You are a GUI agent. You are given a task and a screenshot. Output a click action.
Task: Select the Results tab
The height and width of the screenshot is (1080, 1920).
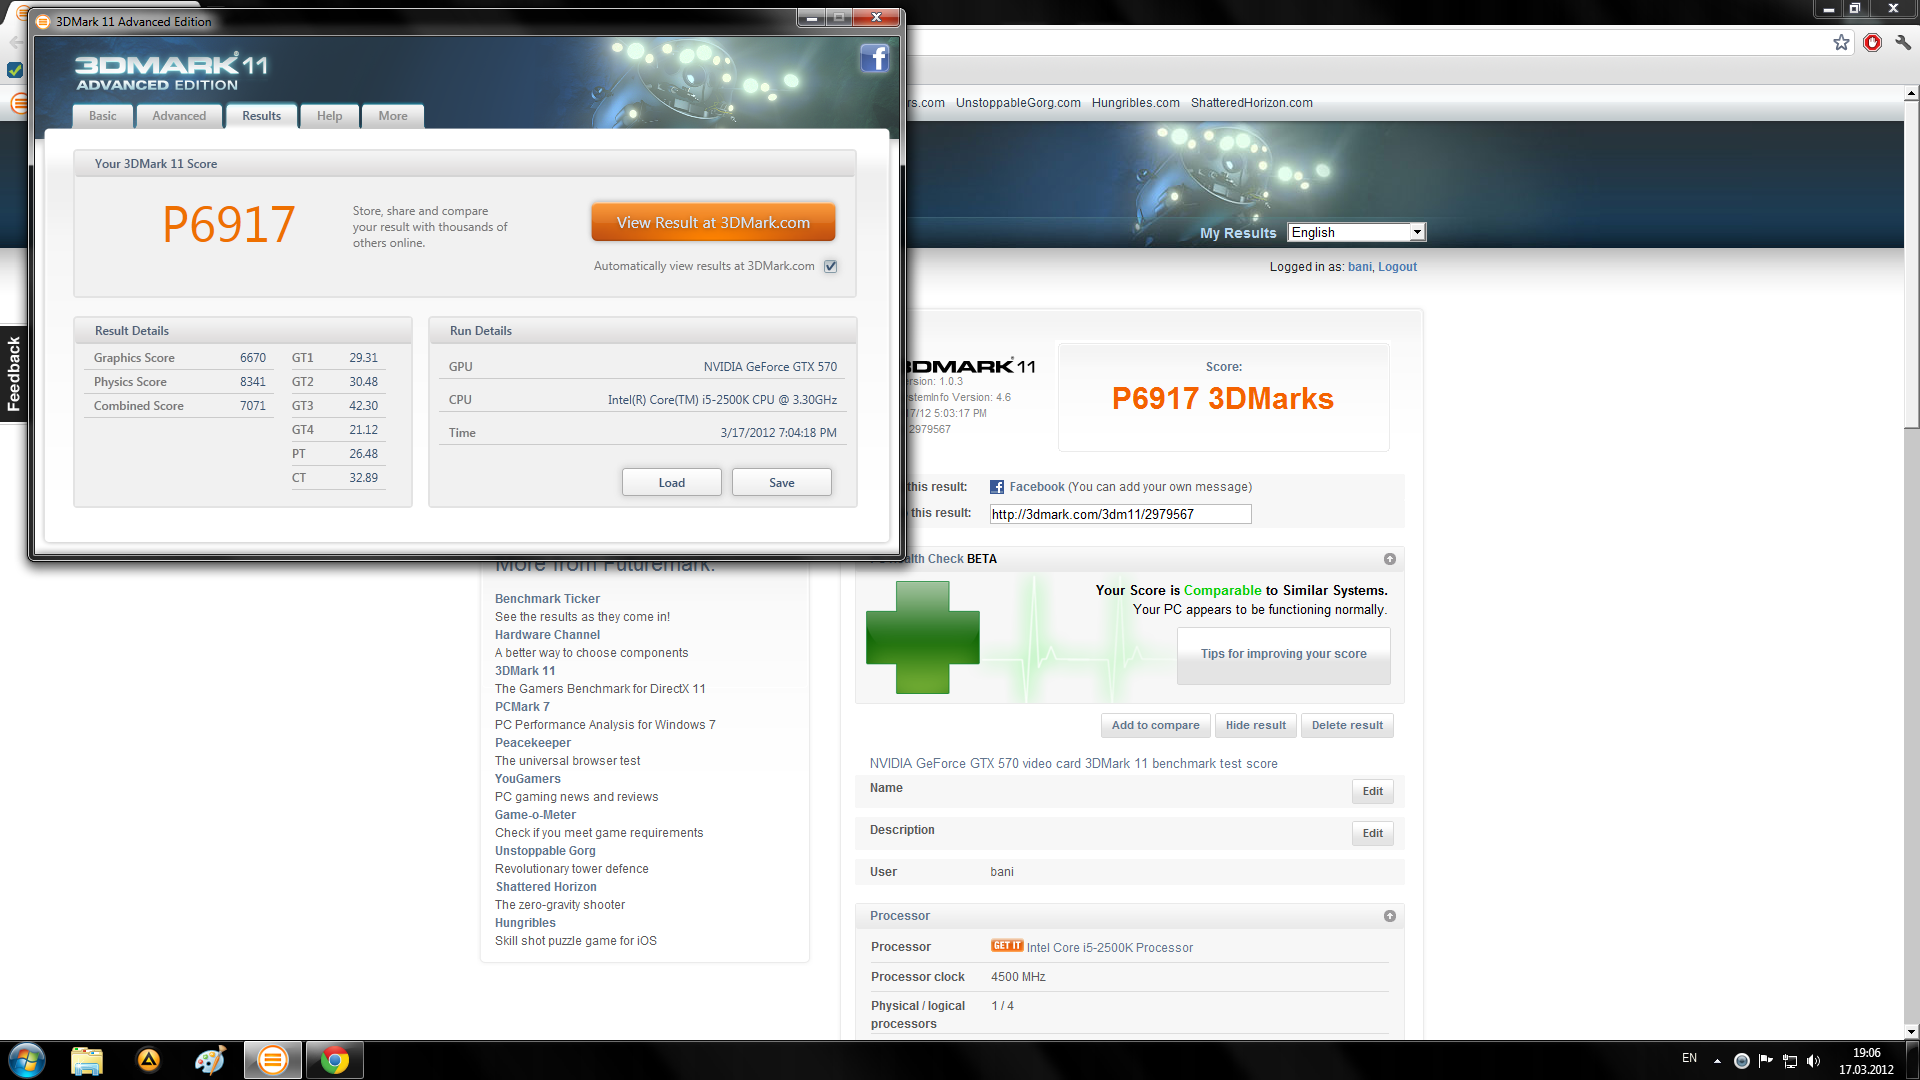coord(262,116)
